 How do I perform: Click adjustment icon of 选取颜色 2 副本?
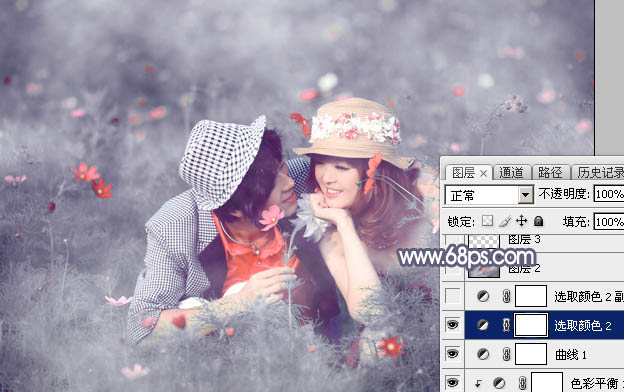[x=483, y=296]
